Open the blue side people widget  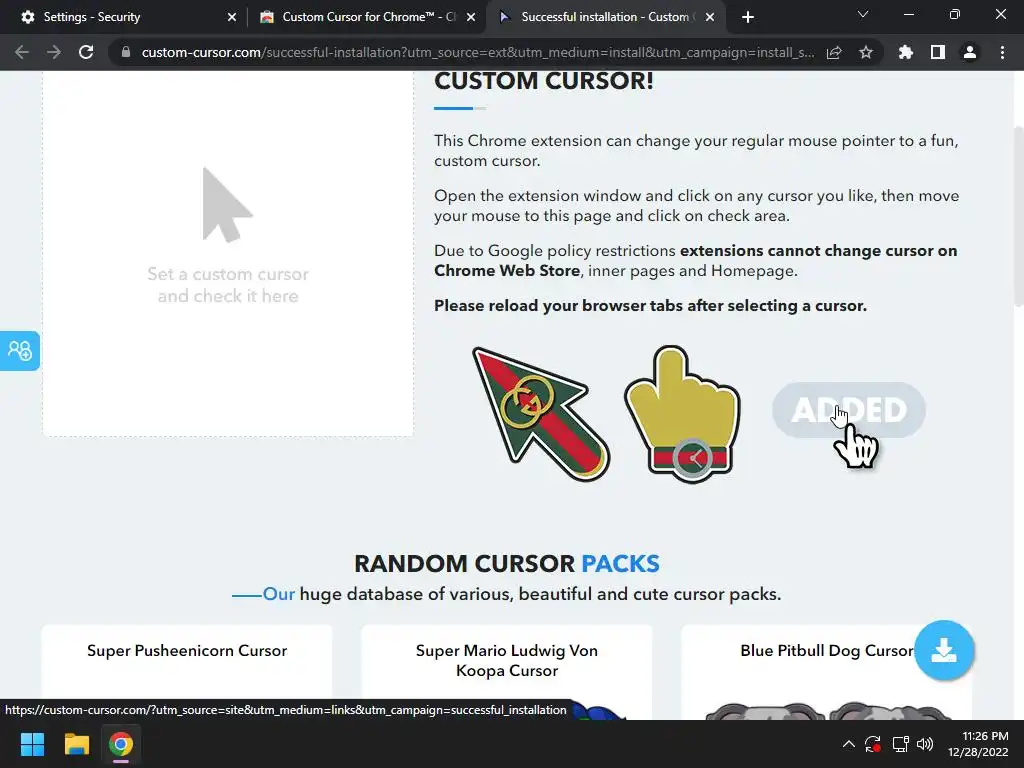pos(20,351)
